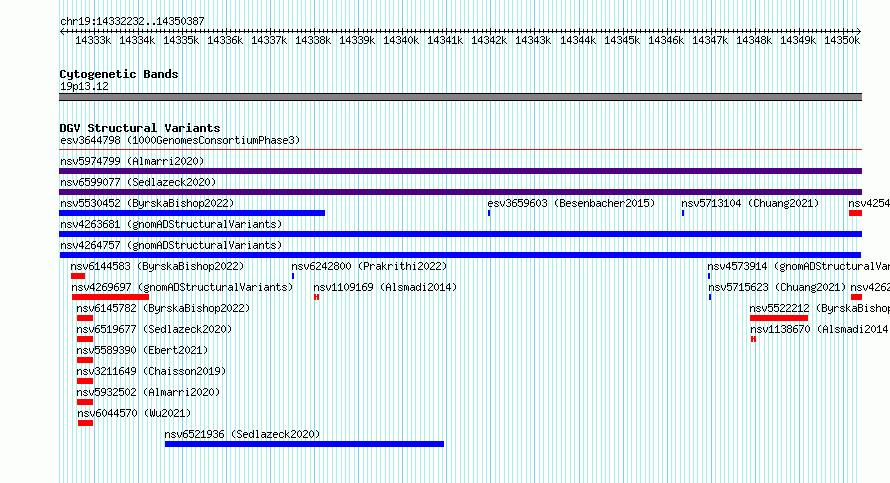
Task: Click the red nsv6144583 variant bar
Action: point(78,276)
